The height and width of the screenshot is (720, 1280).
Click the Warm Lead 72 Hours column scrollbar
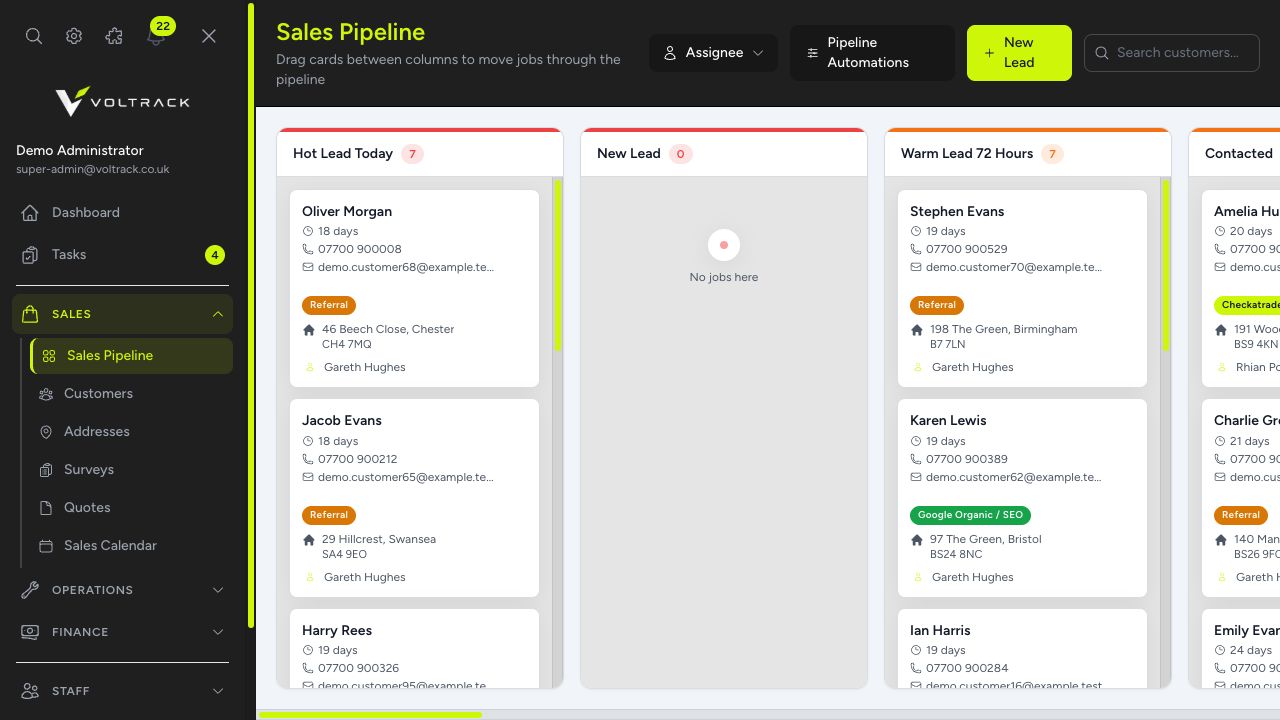click(x=1165, y=264)
